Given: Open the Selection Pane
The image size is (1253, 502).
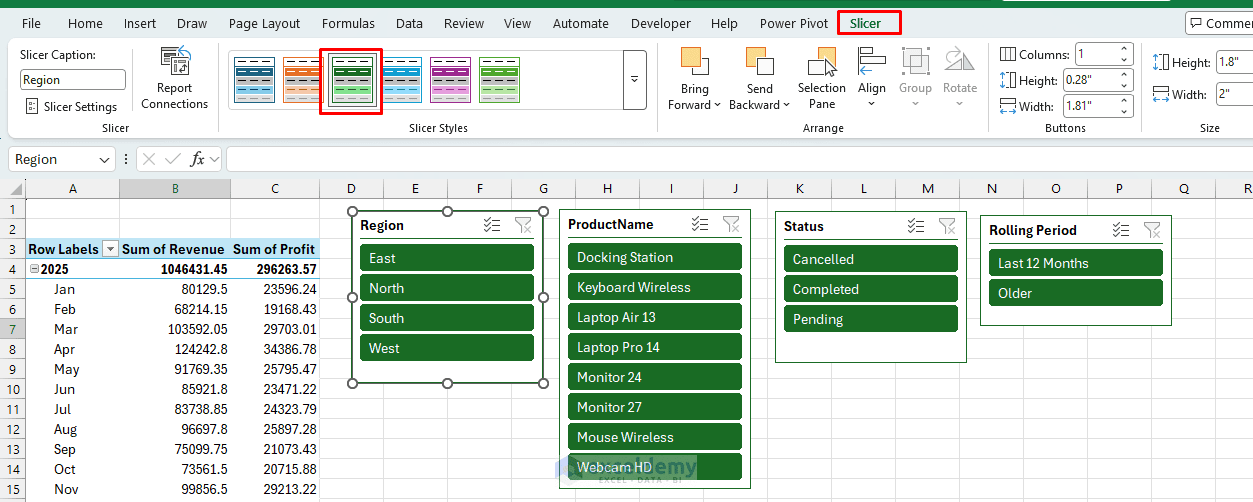Looking at the screenshot, I should pos(822,78).
